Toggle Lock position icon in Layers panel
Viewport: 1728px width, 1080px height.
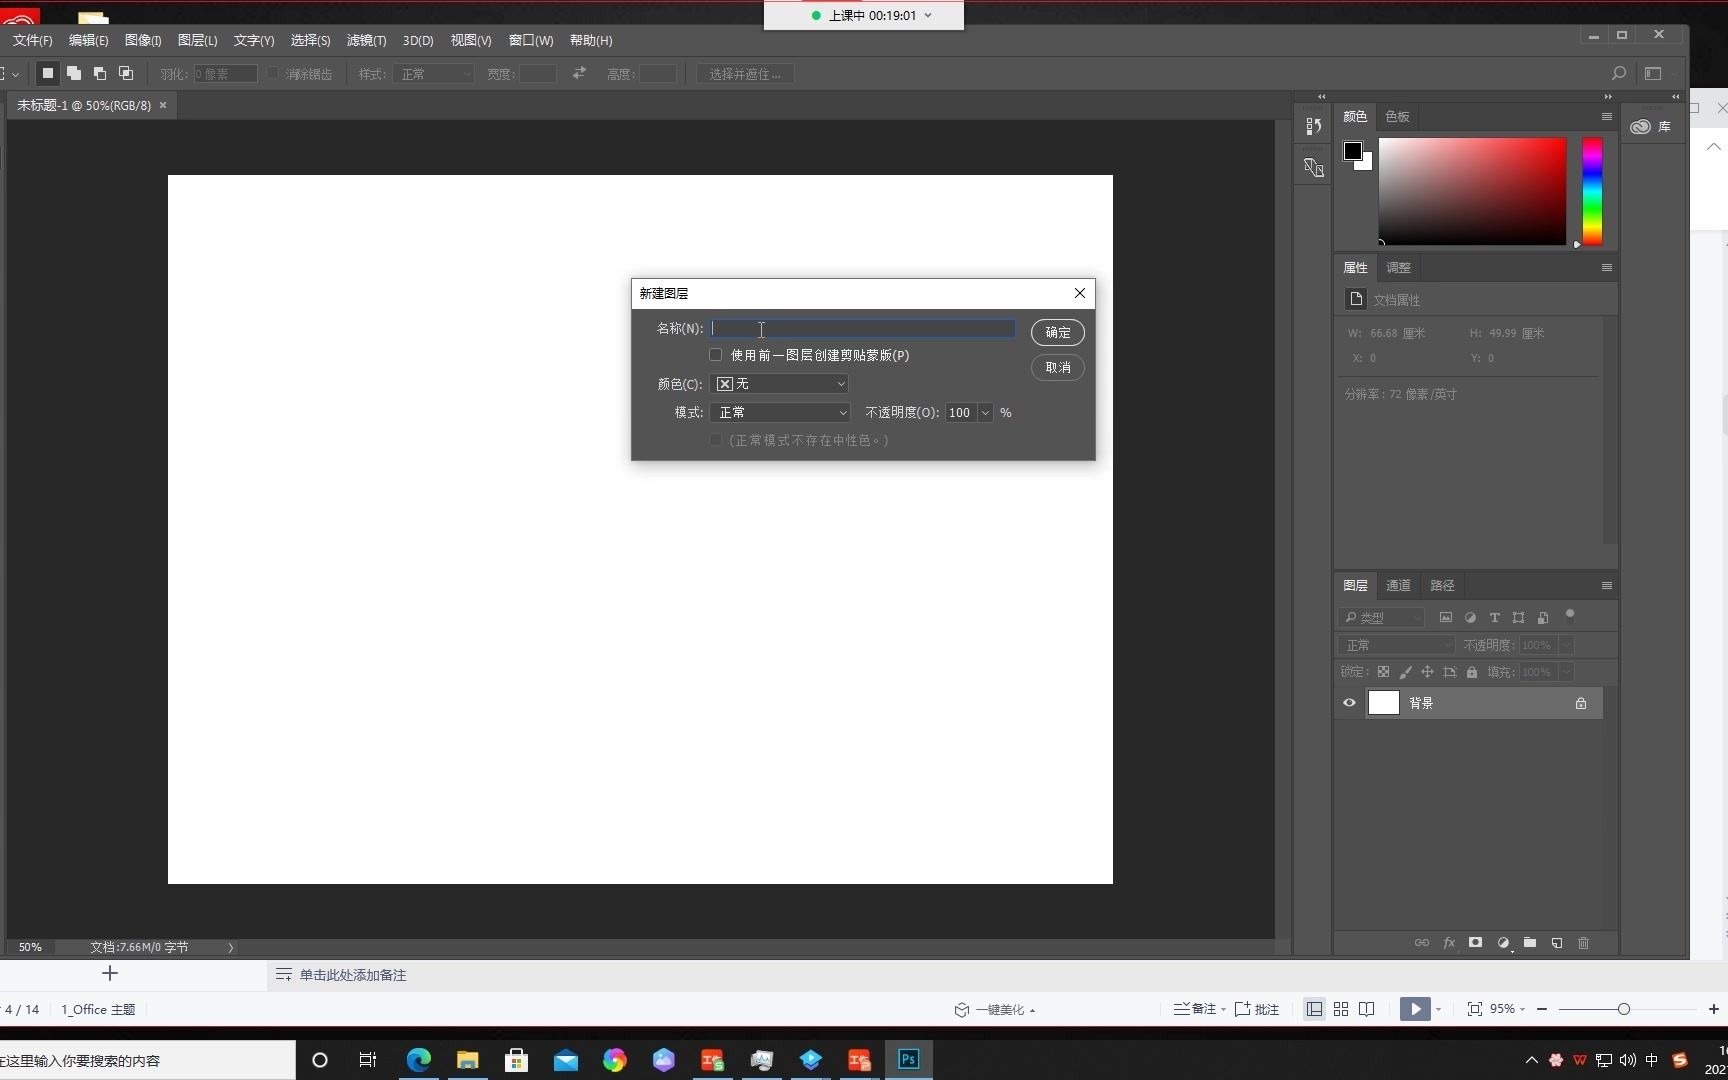1427,671
